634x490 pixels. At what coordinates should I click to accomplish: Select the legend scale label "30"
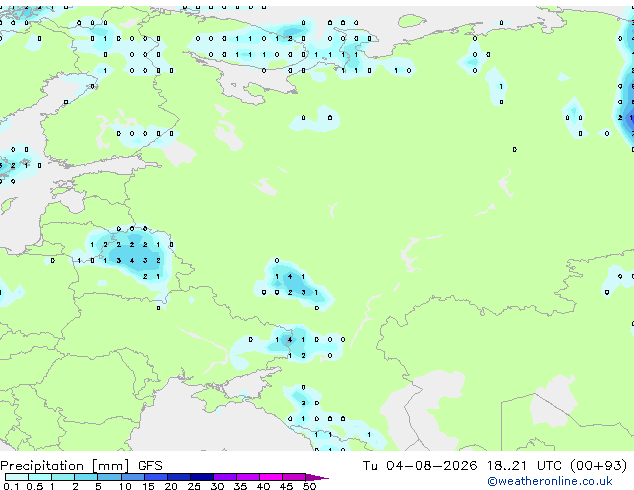click(x=217, y=486)
